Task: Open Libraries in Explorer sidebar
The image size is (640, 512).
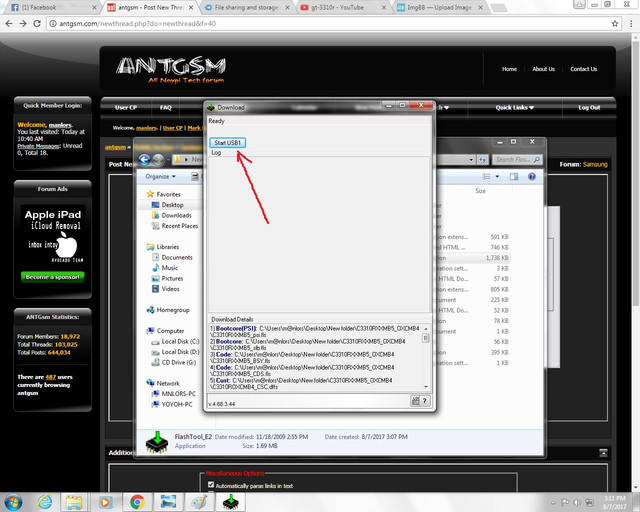Action: [x=167, y=247]
